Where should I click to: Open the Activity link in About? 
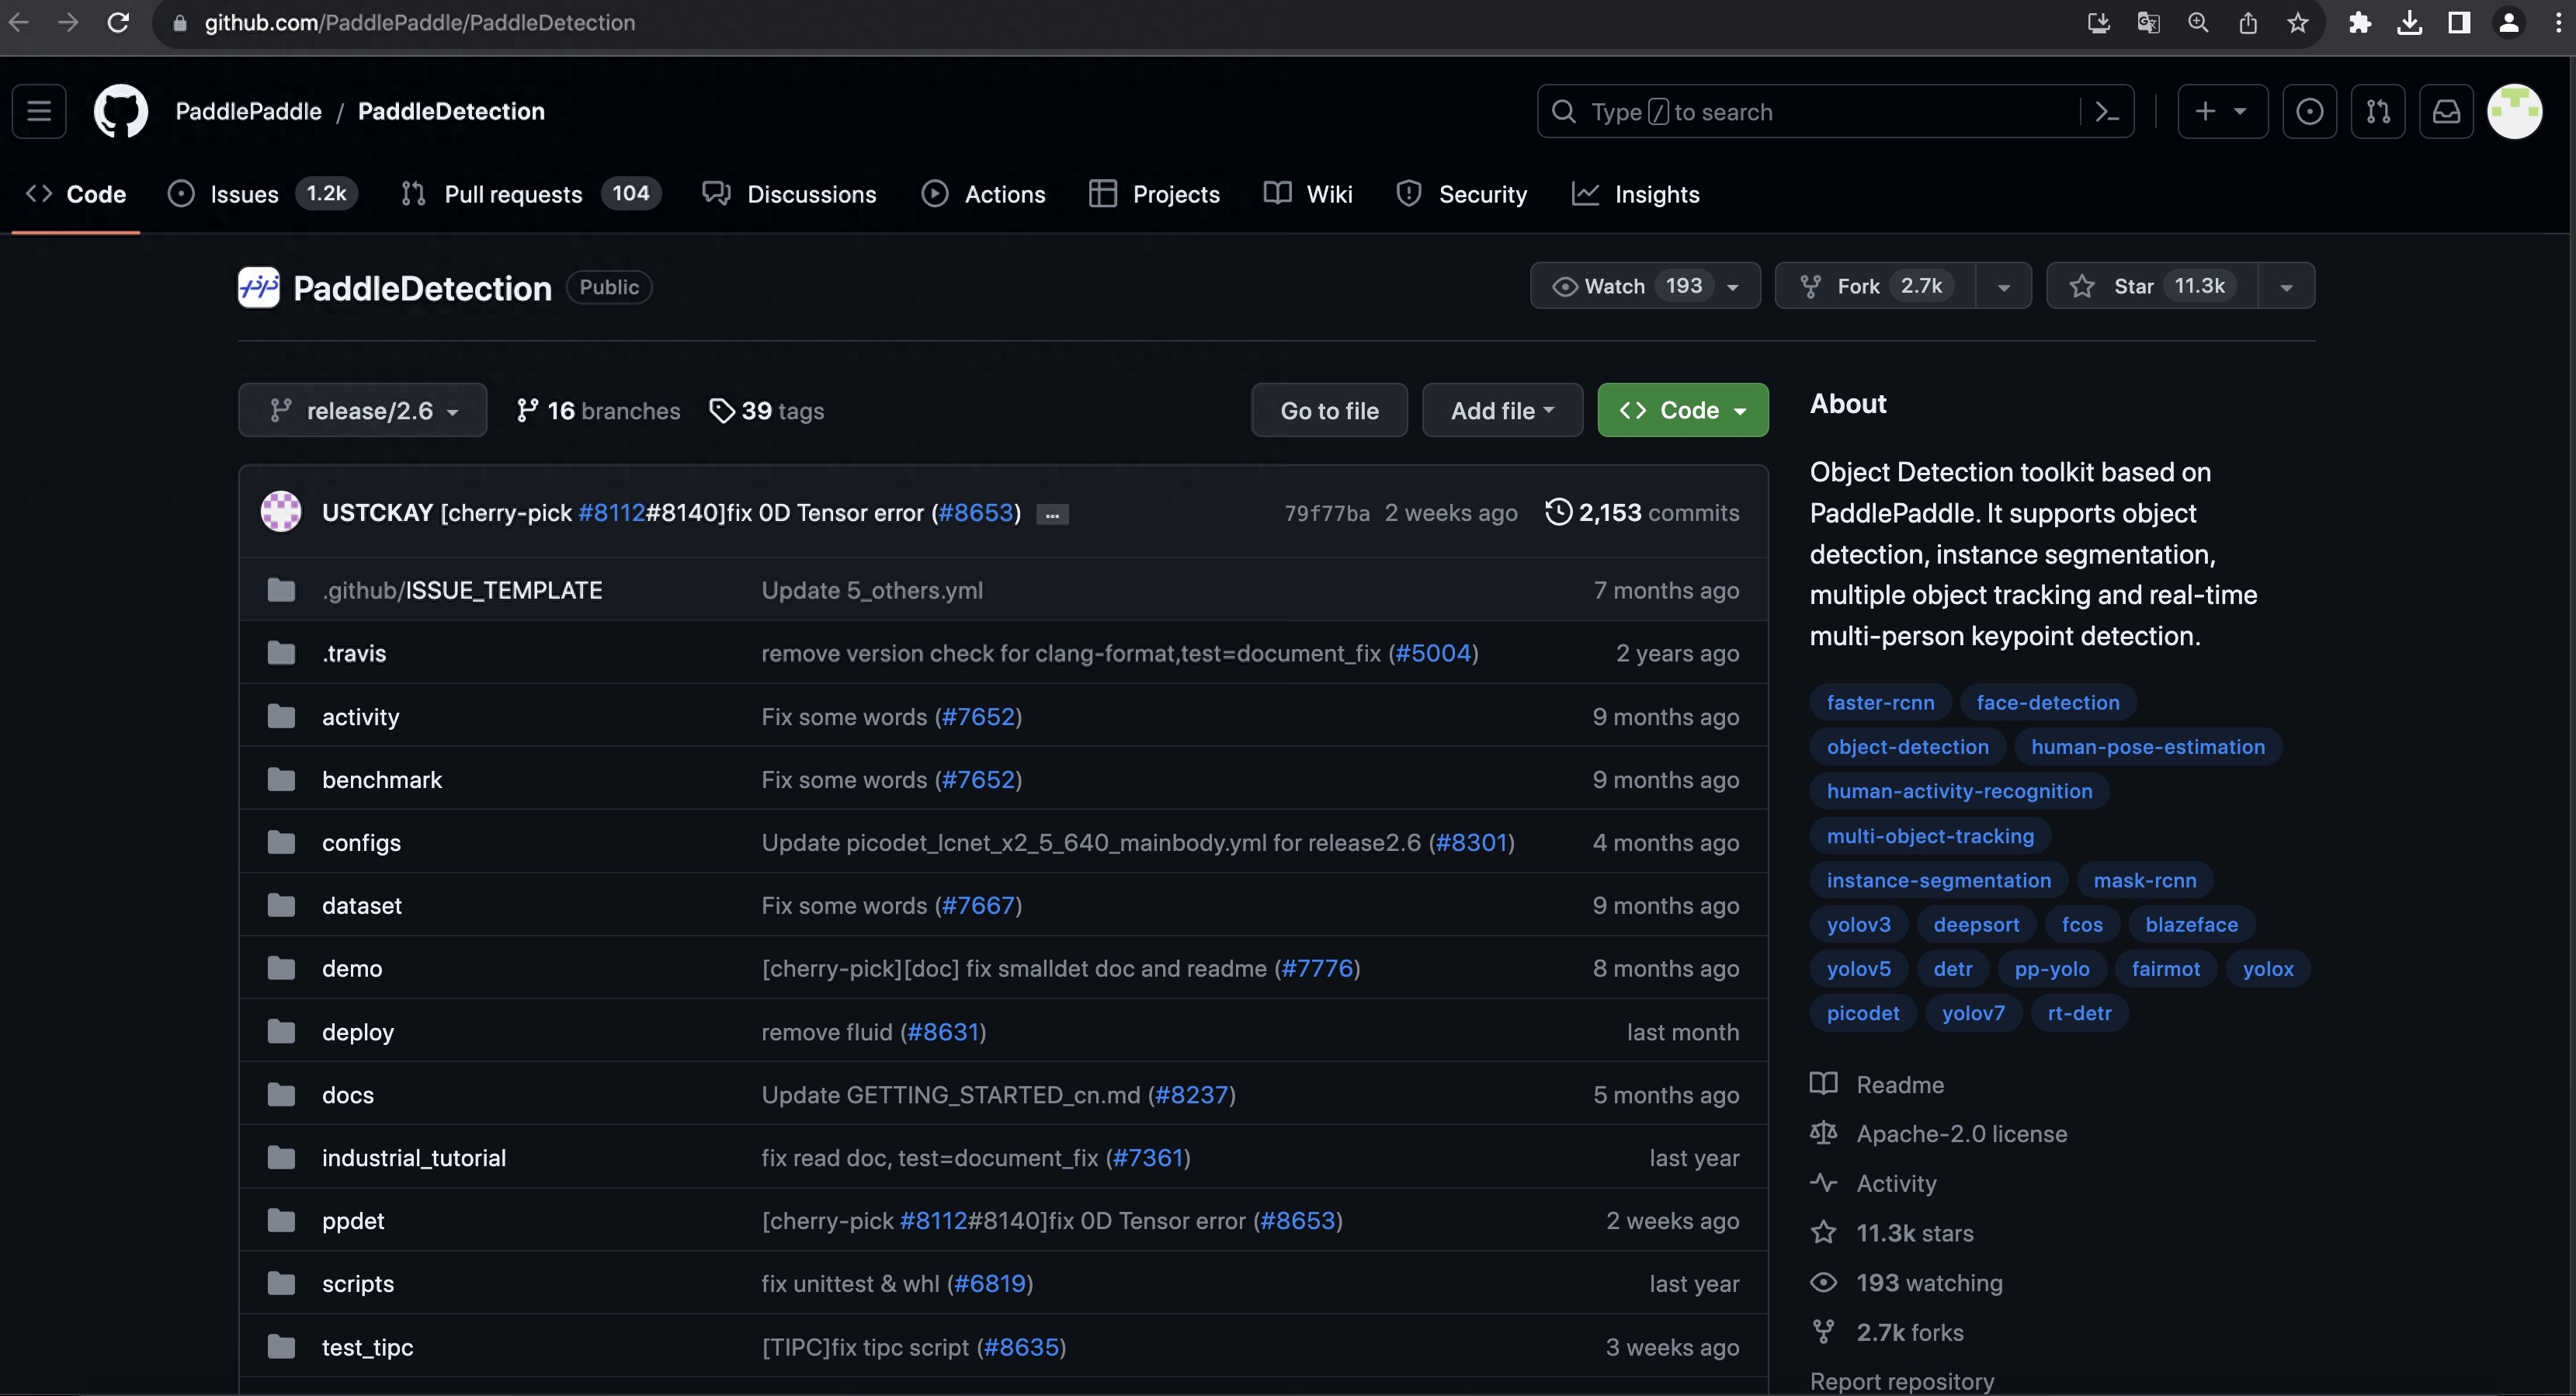[1873, 1184]
